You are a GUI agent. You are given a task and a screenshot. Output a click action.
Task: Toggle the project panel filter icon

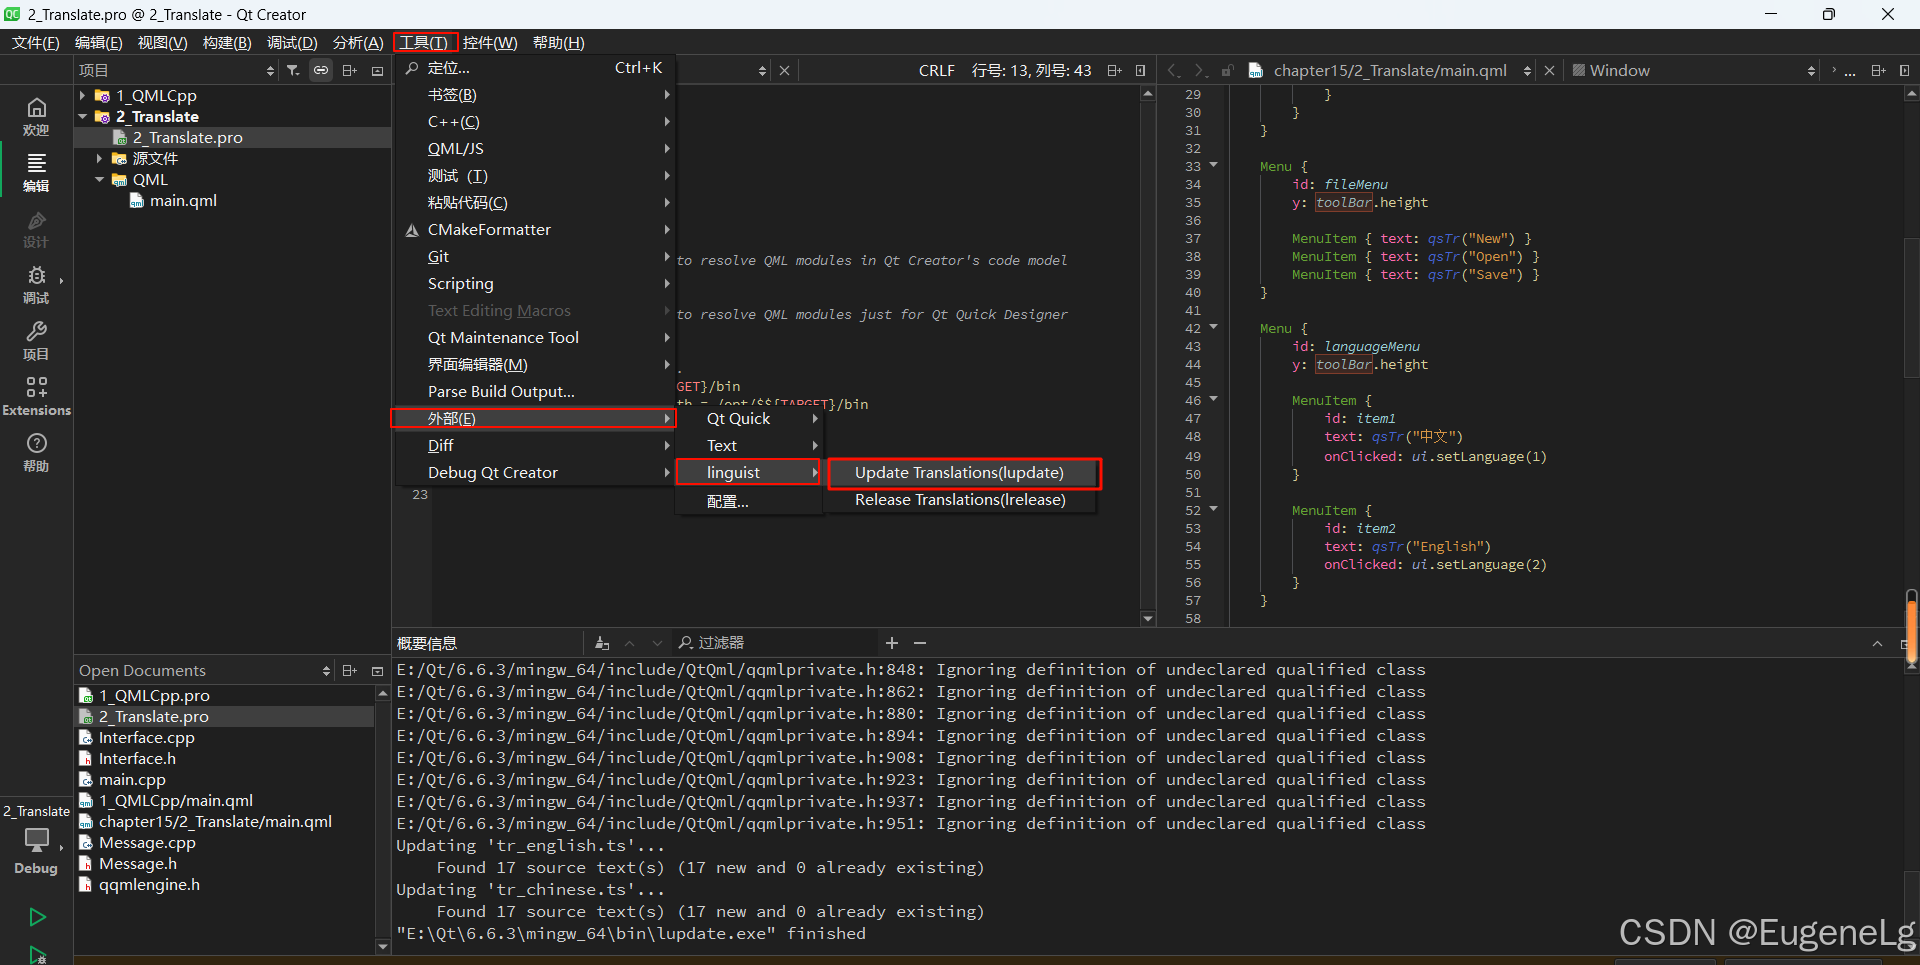coord(293,70)
